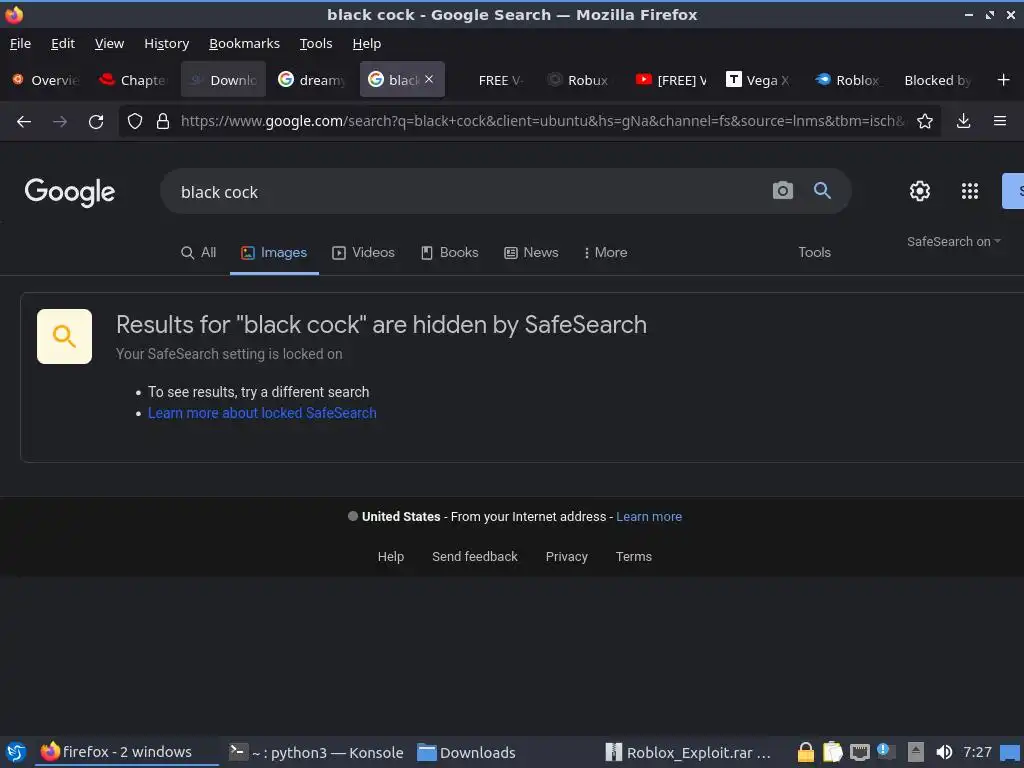Open a new tab with the plus icon
Image resolution: width=1024 pixels, height=768 pixels.
[1004, 80]
